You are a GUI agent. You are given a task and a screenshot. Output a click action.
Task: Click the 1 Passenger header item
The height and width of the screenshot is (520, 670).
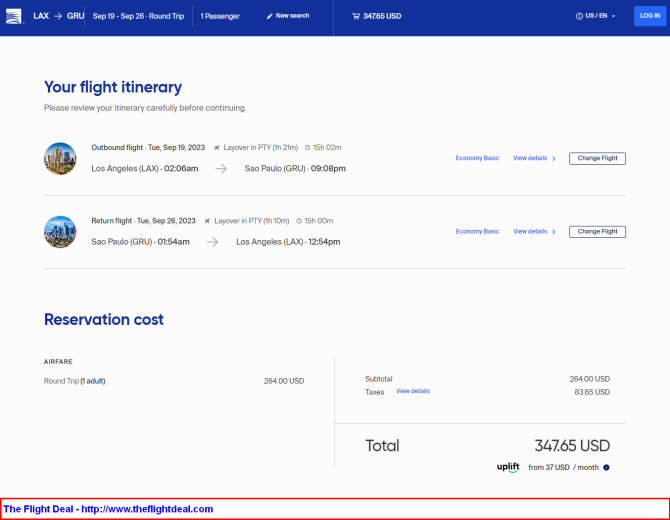coord(220,16)
